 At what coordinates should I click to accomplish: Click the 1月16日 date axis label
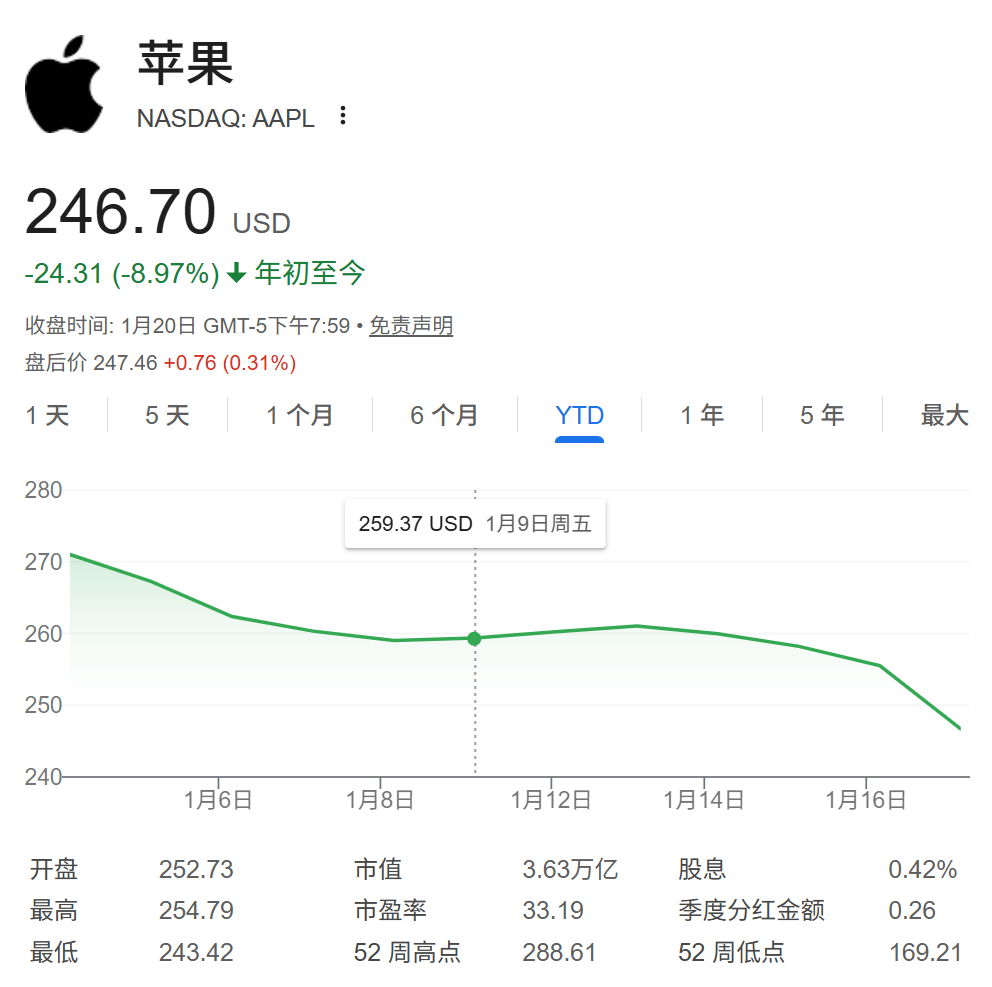click(865, 800)
